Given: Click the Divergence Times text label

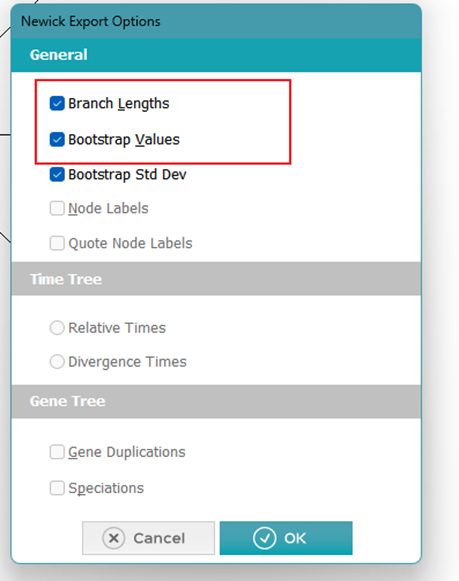Looking at the screenshot, I should 127,362.
